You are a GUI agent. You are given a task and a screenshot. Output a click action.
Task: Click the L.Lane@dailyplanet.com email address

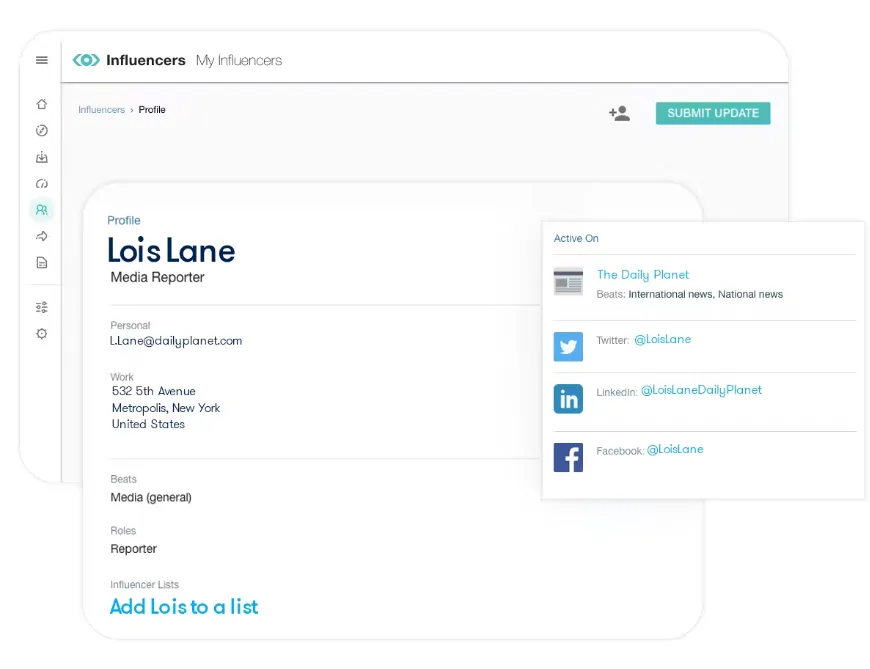point(176,341)
